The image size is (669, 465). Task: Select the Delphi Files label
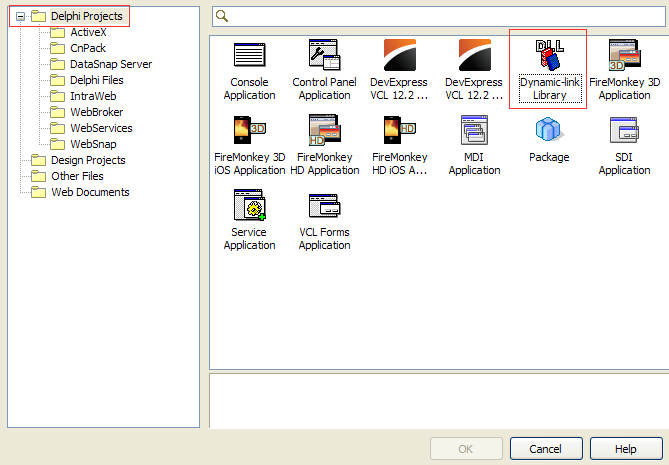click(97, 80)
